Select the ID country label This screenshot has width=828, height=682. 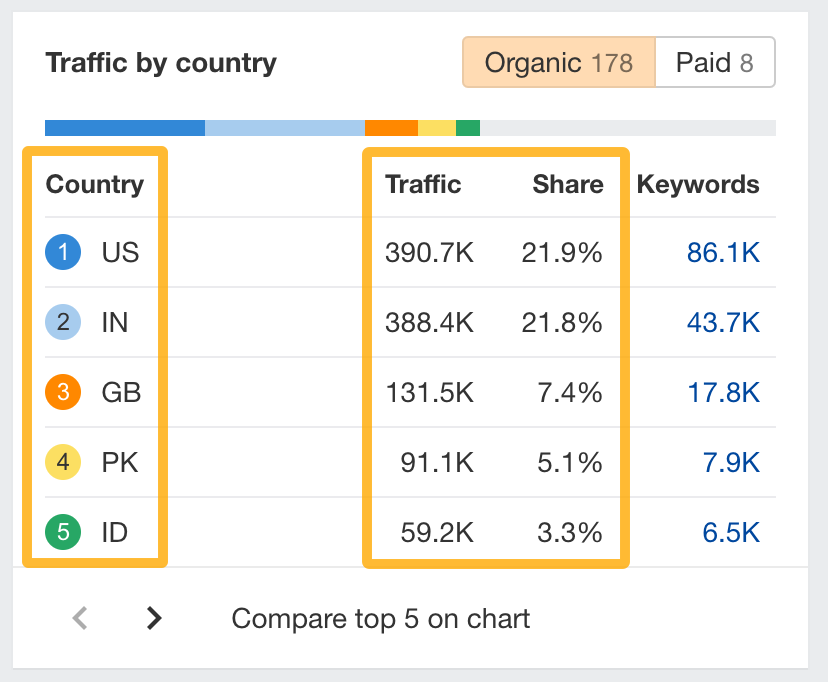click(x=115, y=532)
